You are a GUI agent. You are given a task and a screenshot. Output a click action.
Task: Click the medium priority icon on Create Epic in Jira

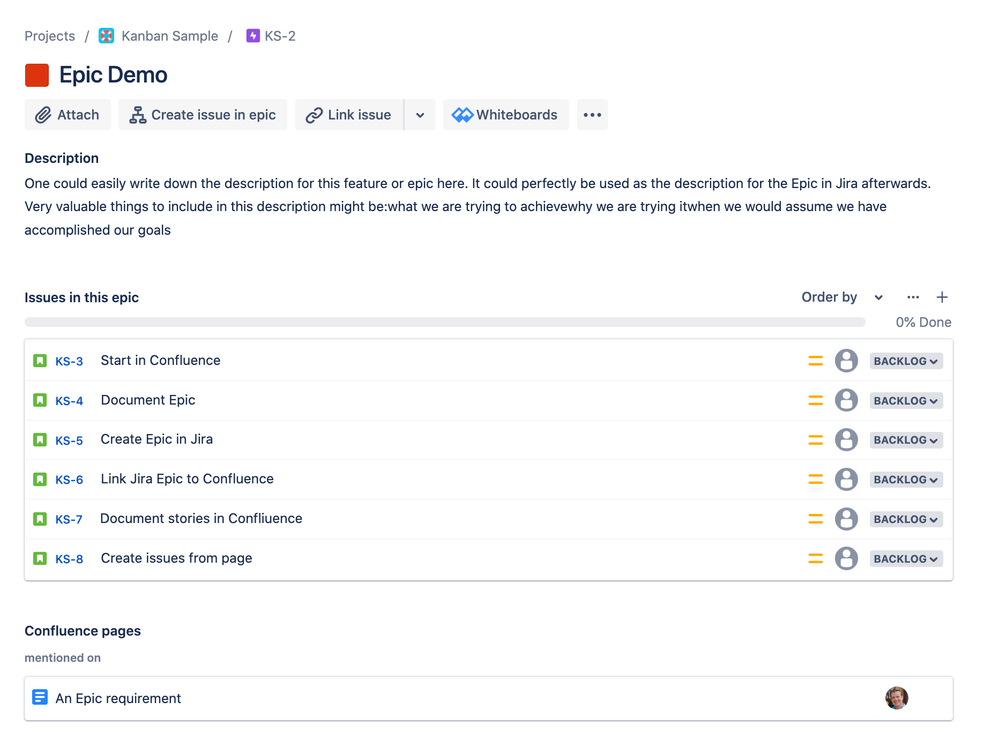tap(816, 440)
